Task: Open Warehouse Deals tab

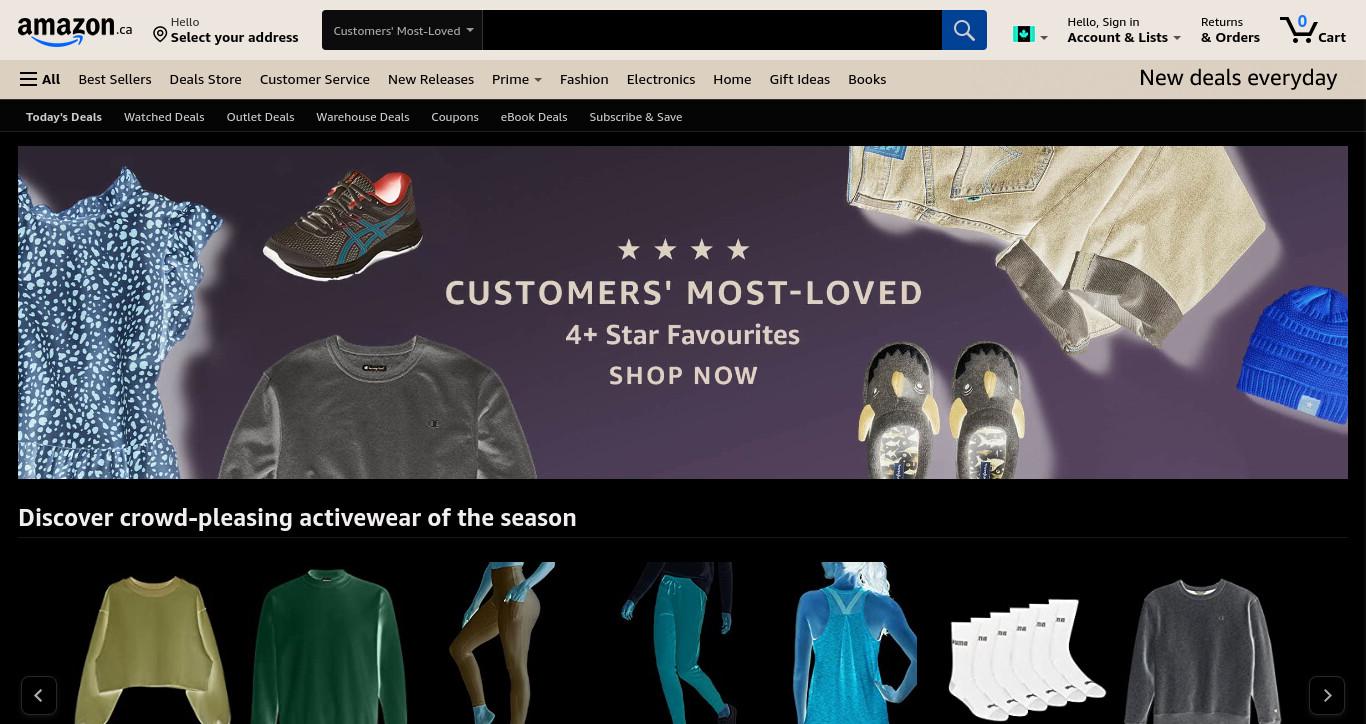Action: [x=363, y=117]
